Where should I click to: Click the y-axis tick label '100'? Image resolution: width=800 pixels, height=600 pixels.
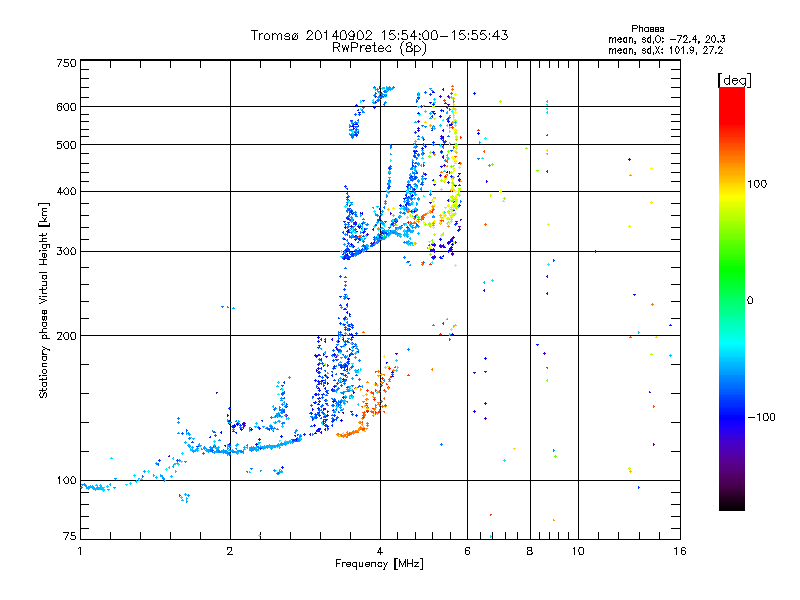coord(66,481)
